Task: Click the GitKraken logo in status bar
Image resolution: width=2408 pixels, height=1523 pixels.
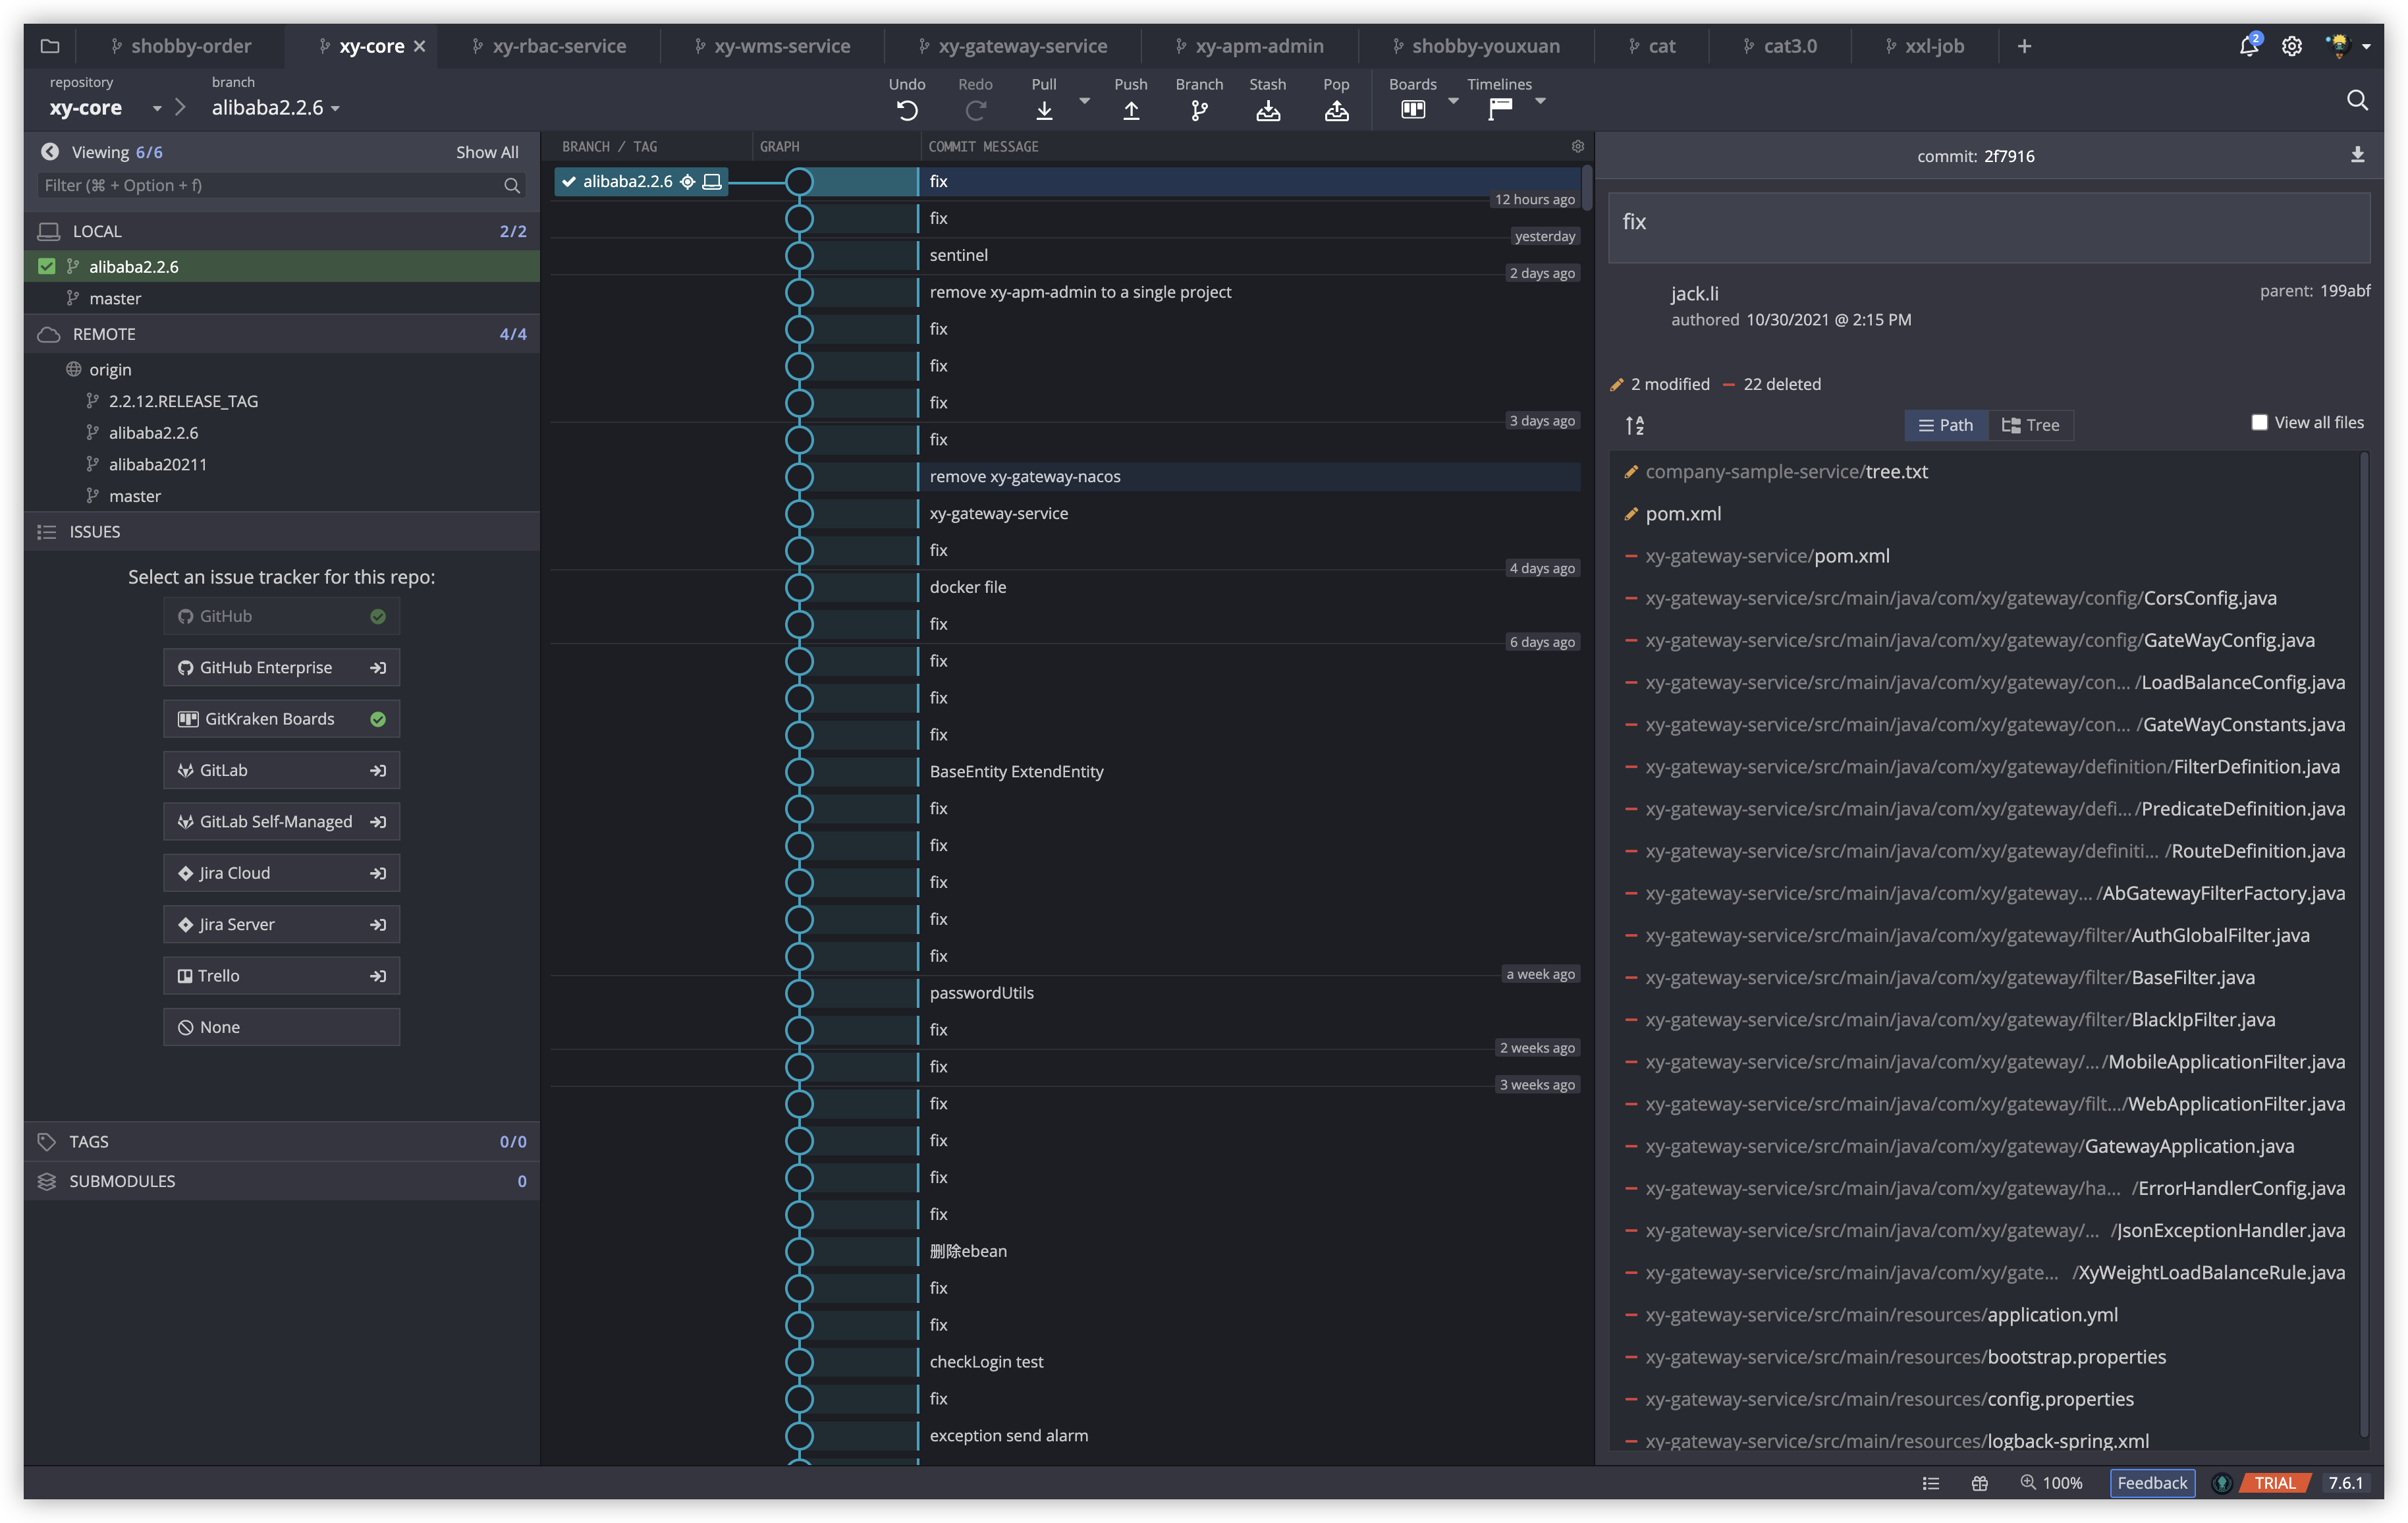Action: click(2221, 1483)
